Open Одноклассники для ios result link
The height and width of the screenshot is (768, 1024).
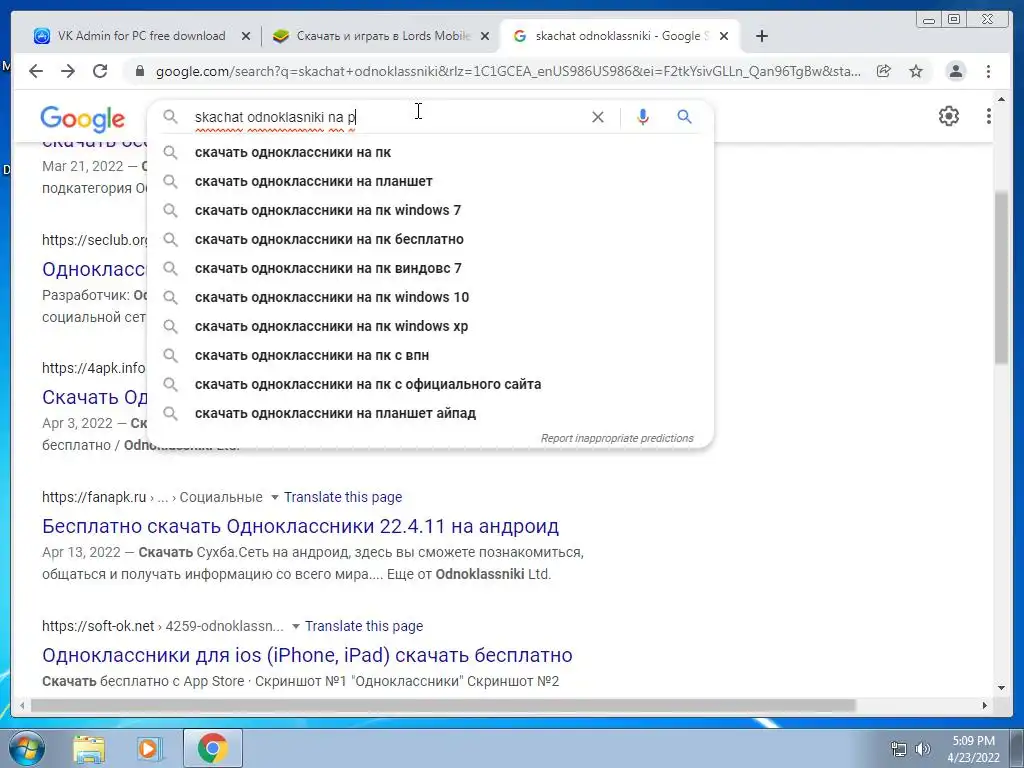point(307,655)
